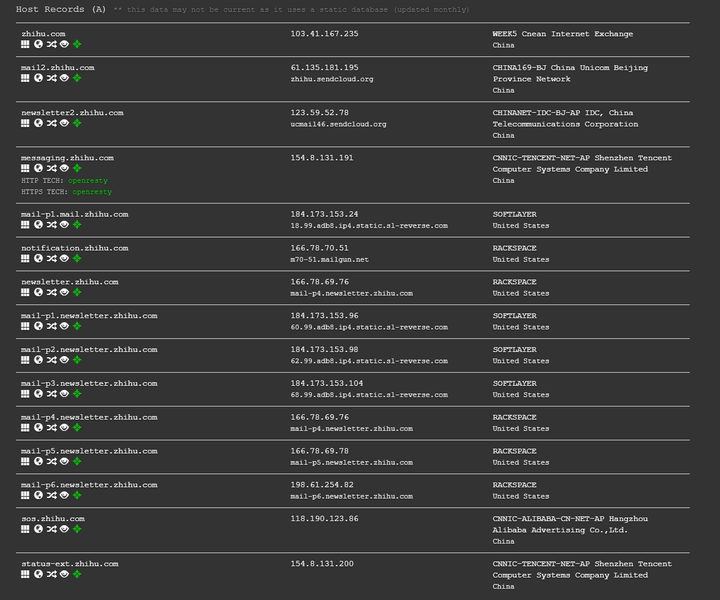Click the eye icon under mail-p6.newsletter.zhihu.com

tap(64, 495)
